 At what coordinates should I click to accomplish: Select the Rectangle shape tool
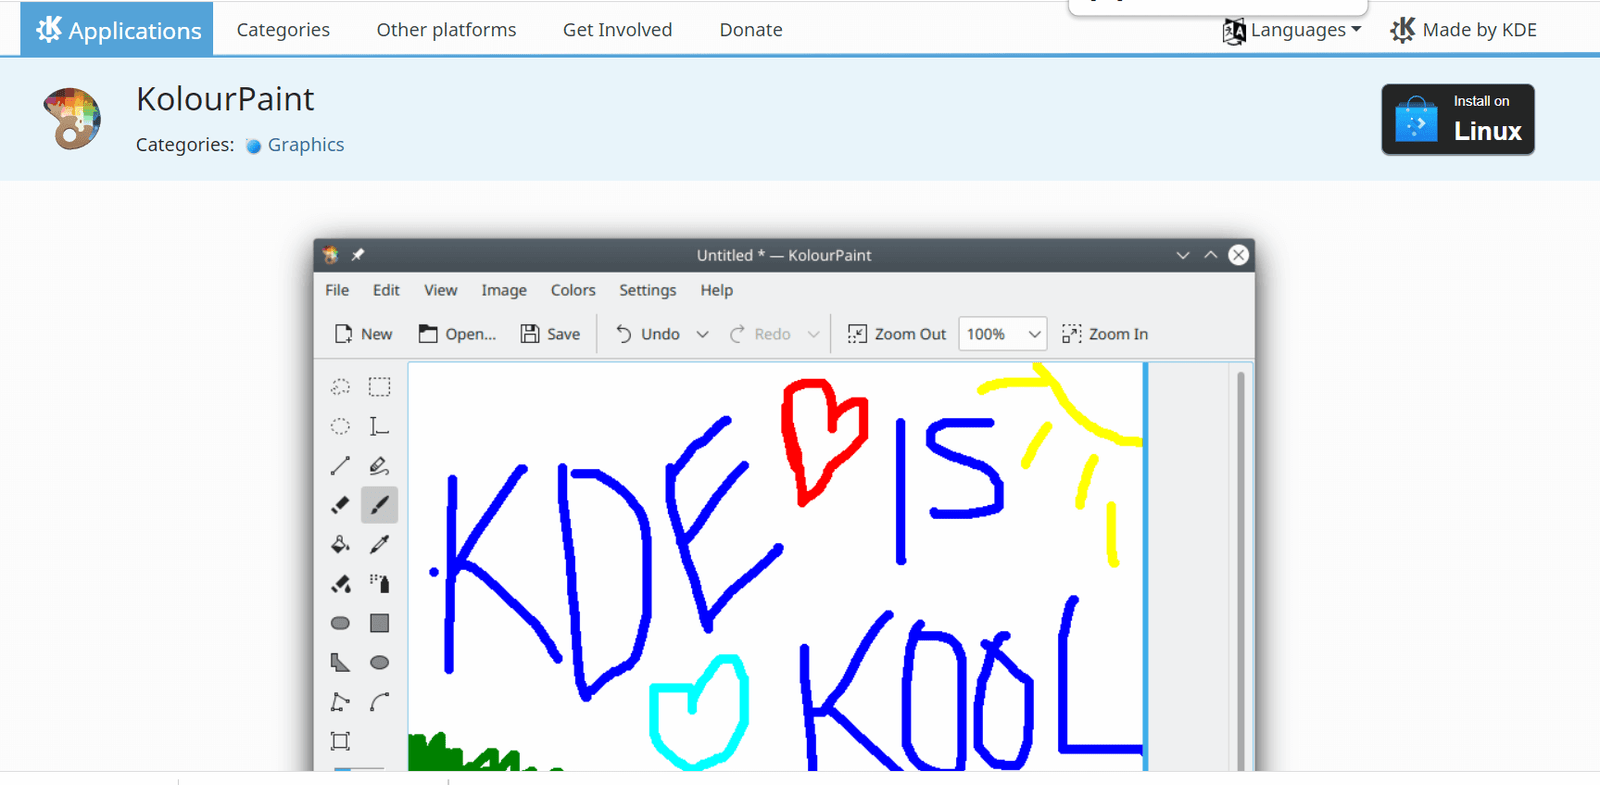(x=379, y=623)
